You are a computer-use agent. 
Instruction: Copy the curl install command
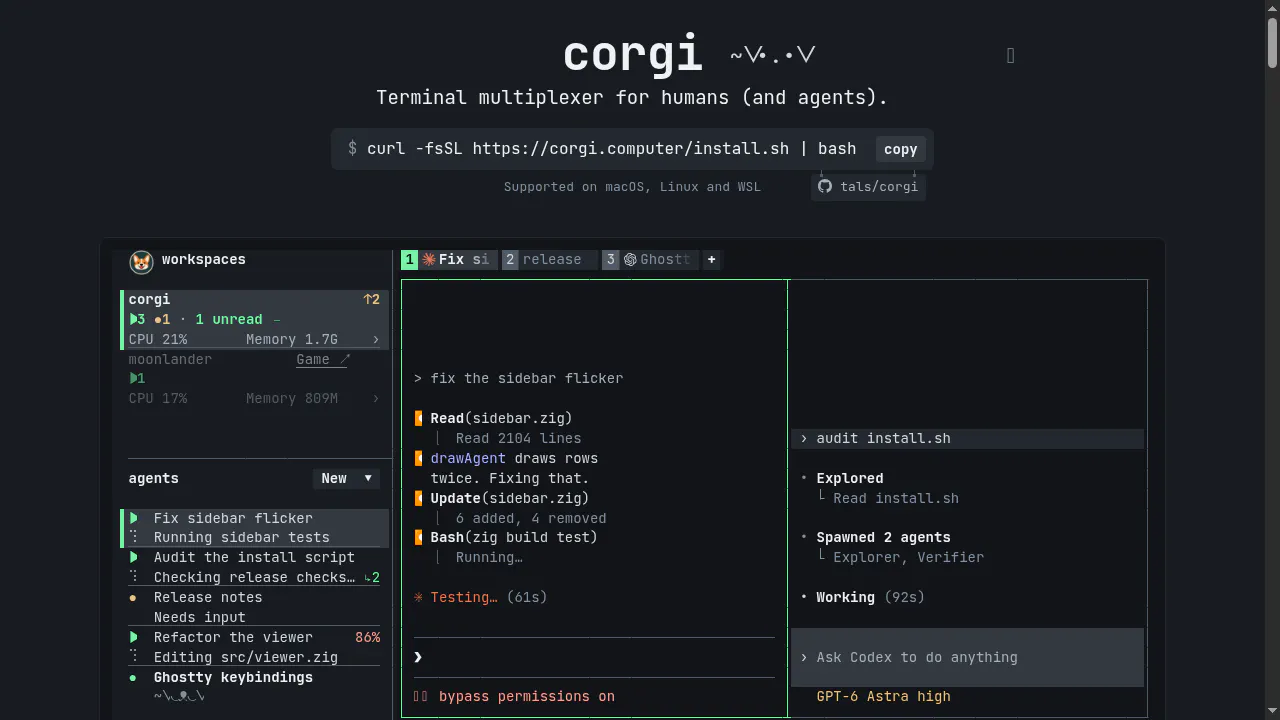pos(900,149)
